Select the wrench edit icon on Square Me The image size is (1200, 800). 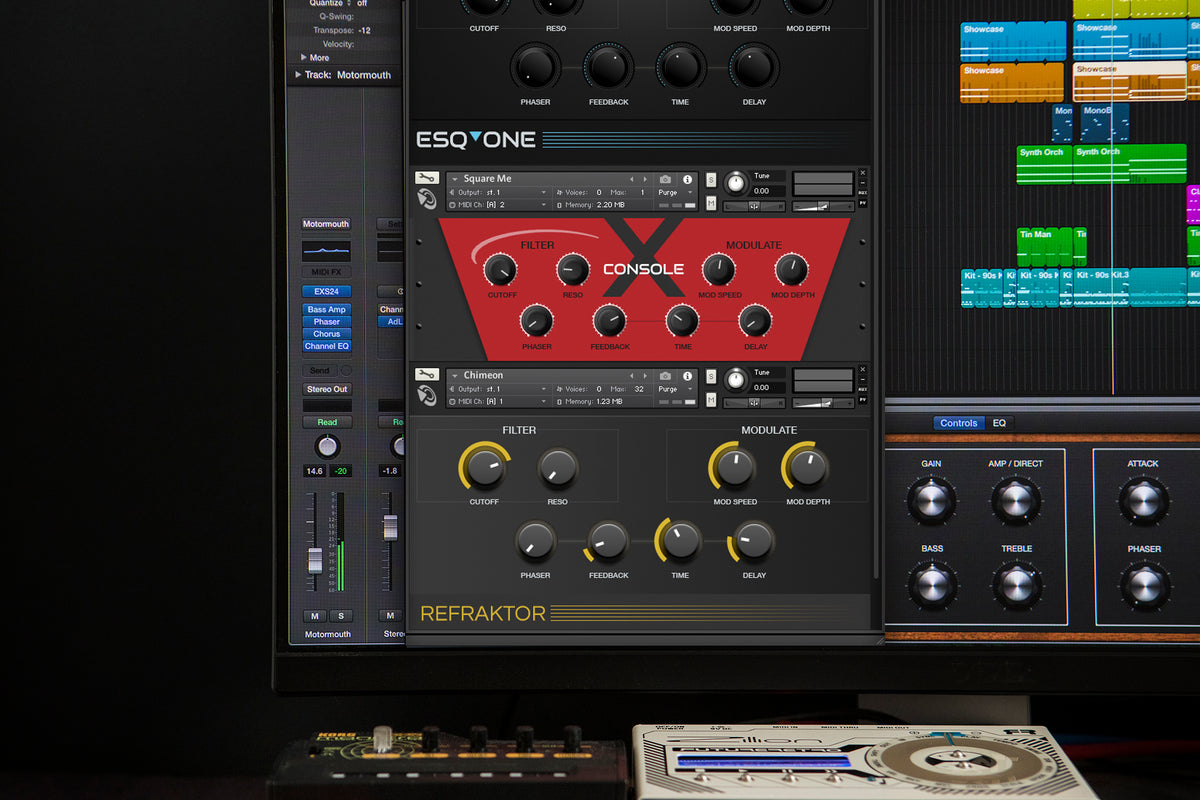tap(427, 177)
